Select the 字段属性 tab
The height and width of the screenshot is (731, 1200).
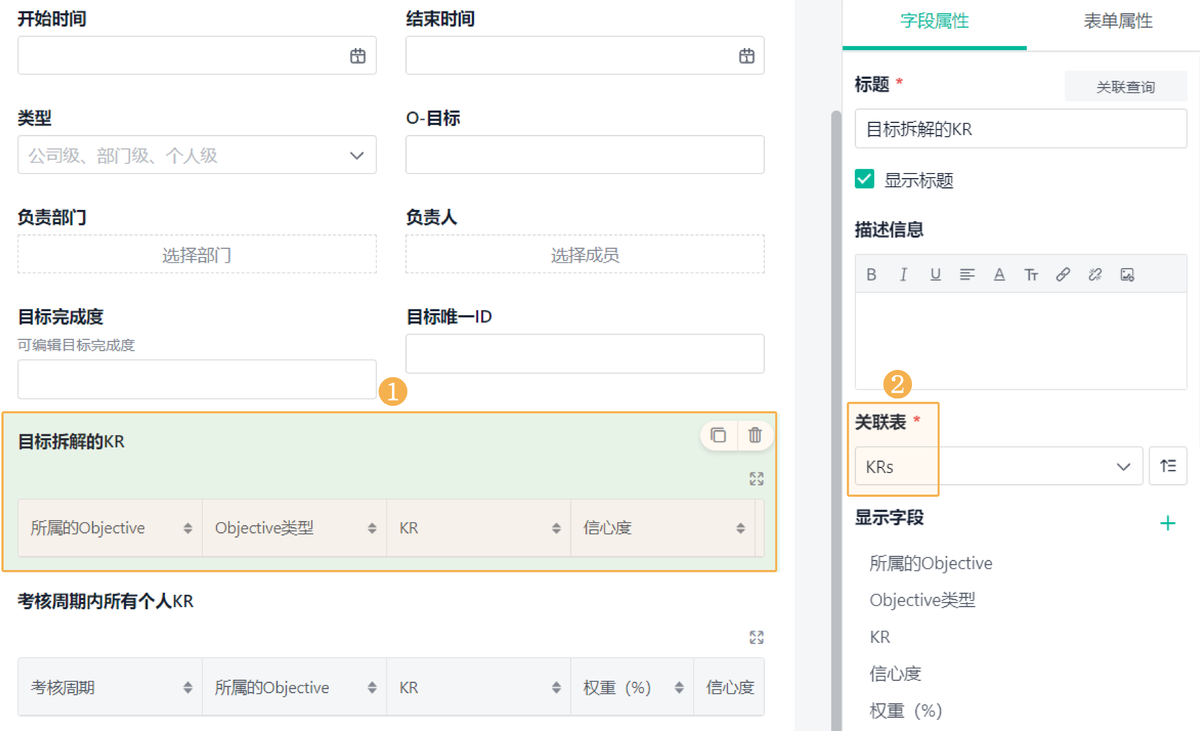[x=934, y=21]
